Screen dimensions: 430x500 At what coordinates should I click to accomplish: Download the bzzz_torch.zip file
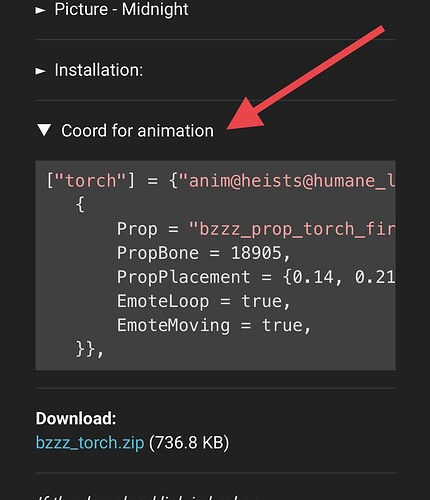(90, 443)
